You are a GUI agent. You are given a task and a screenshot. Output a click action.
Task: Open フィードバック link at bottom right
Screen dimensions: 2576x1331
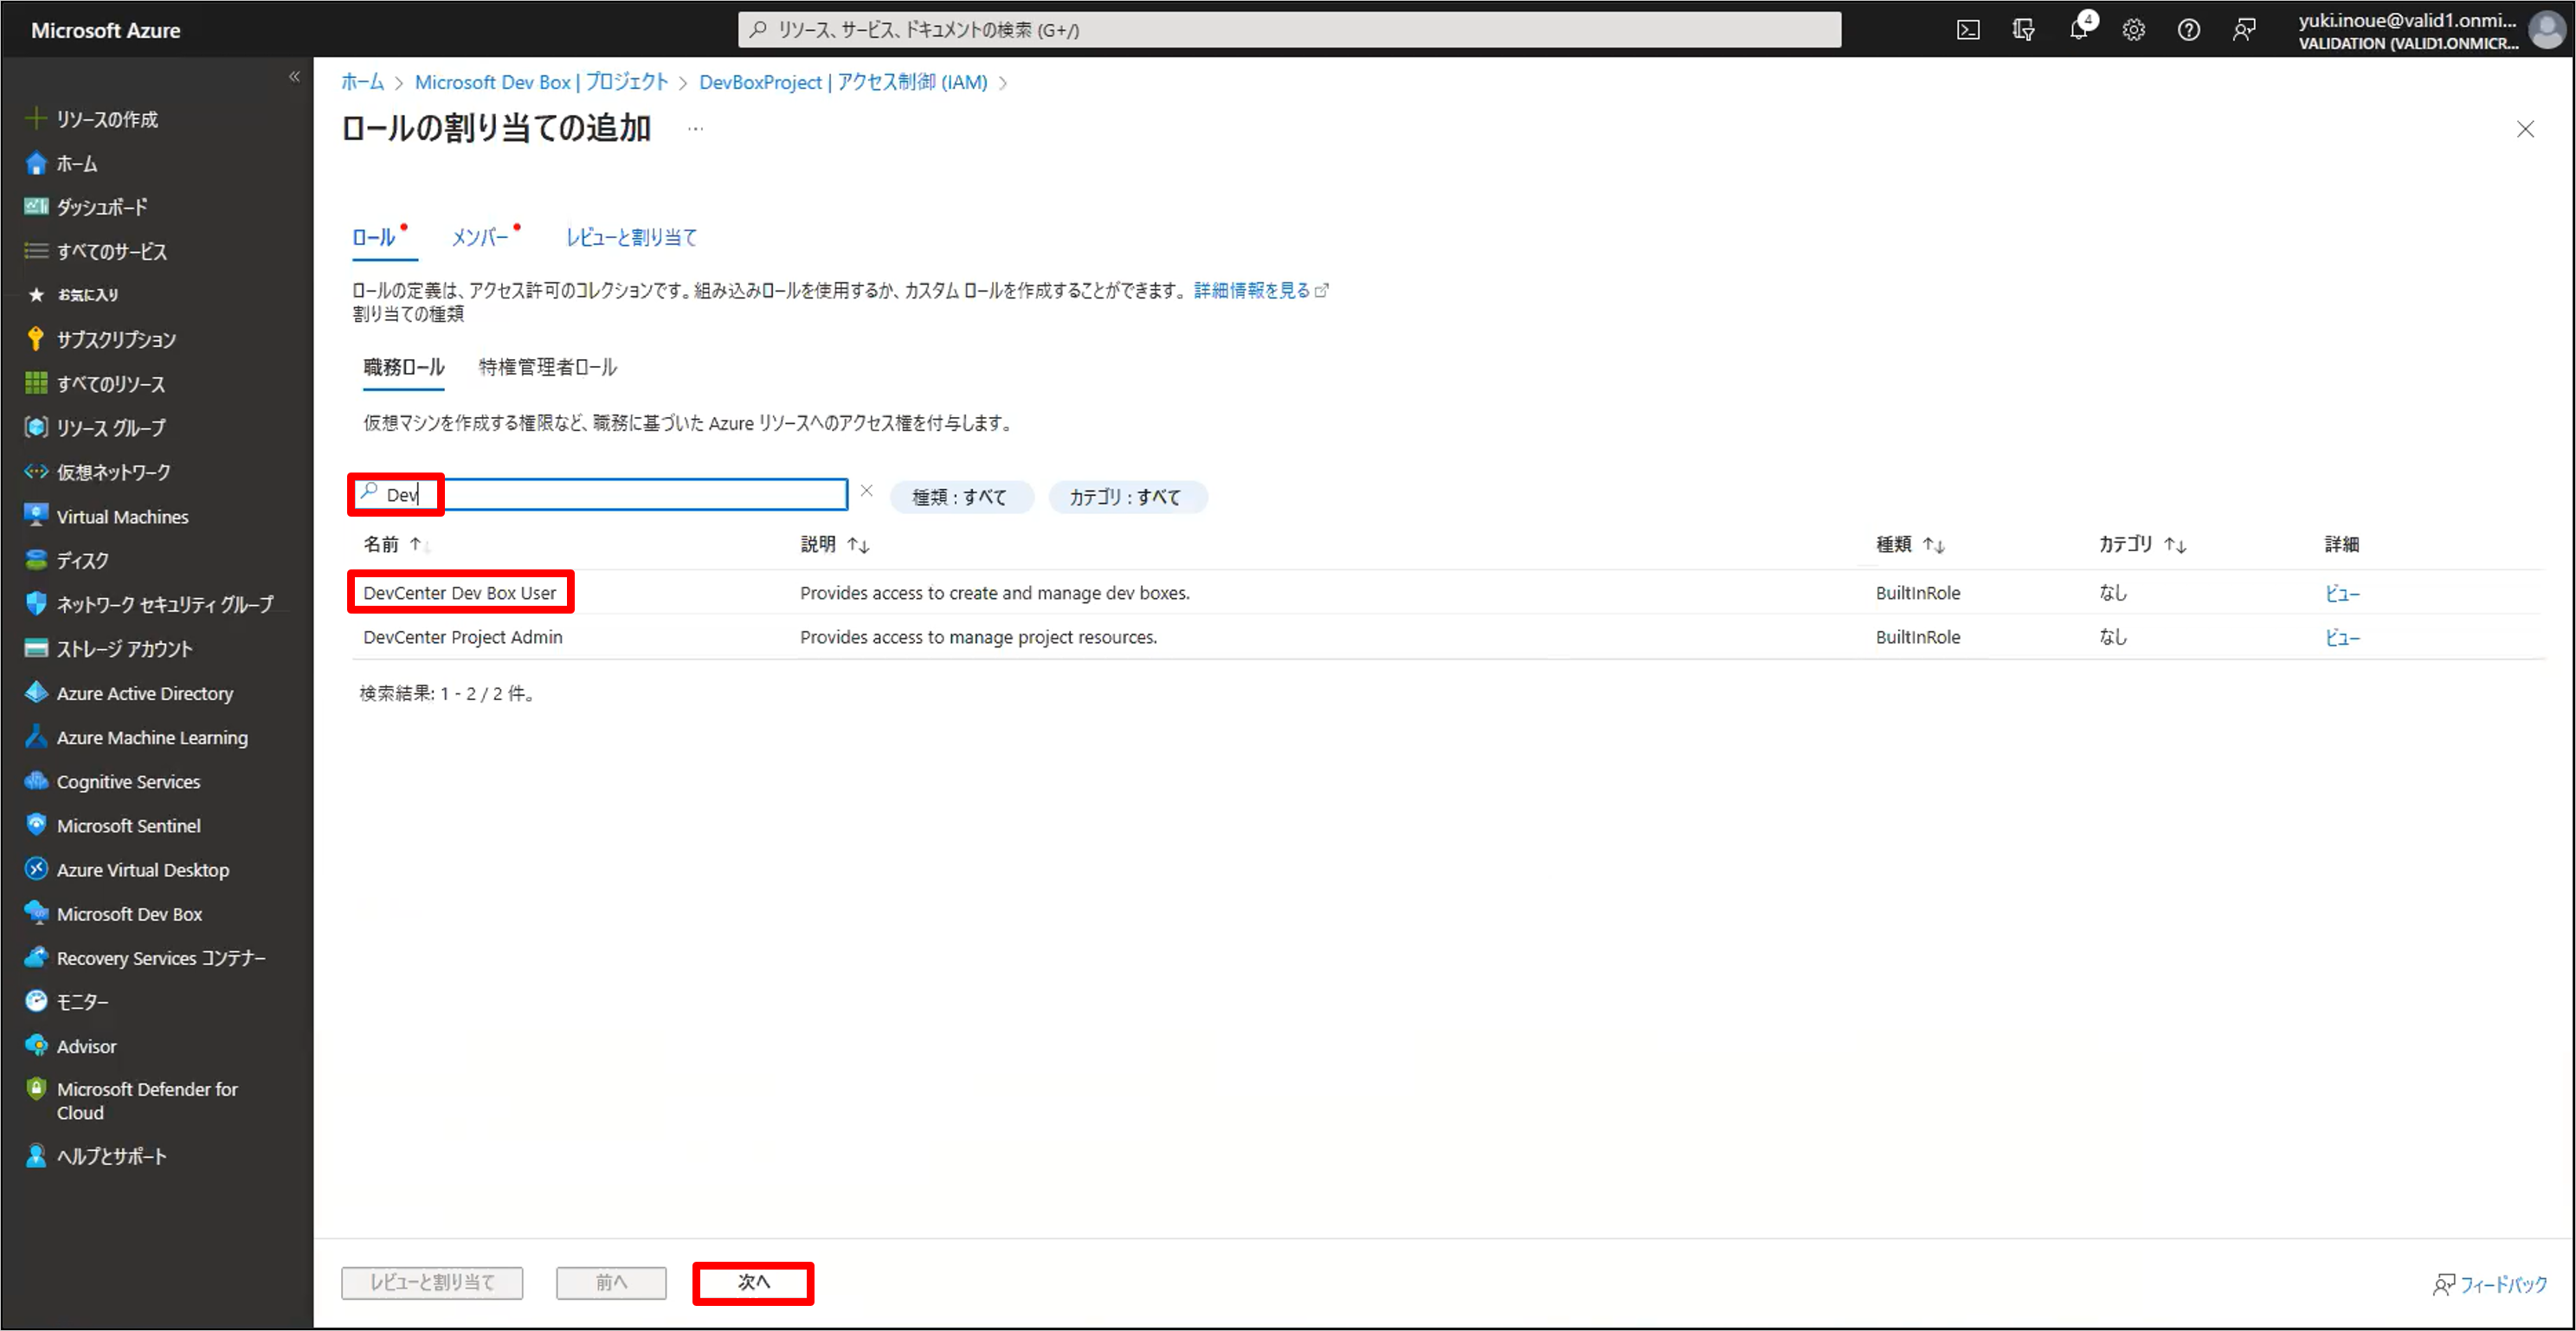[2490, 1284]
